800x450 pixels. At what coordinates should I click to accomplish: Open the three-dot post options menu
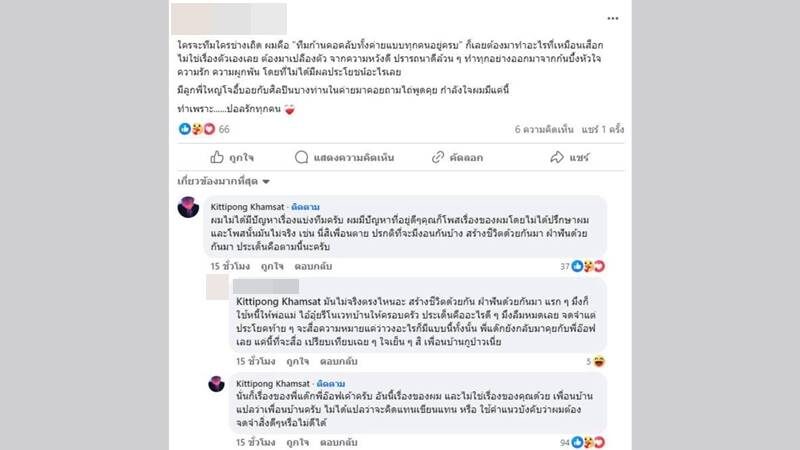(x=613, y=18)
